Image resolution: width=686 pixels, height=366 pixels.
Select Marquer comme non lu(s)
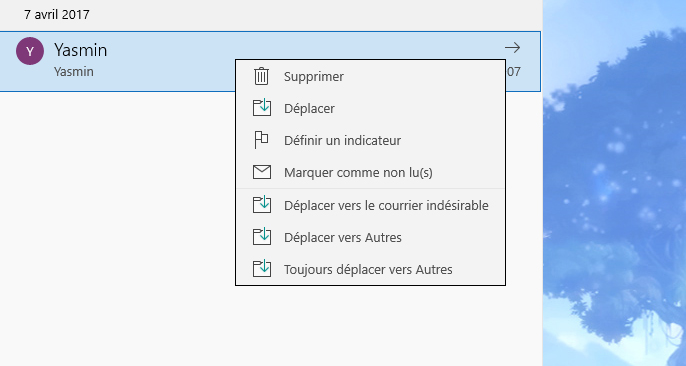point(371,173)
